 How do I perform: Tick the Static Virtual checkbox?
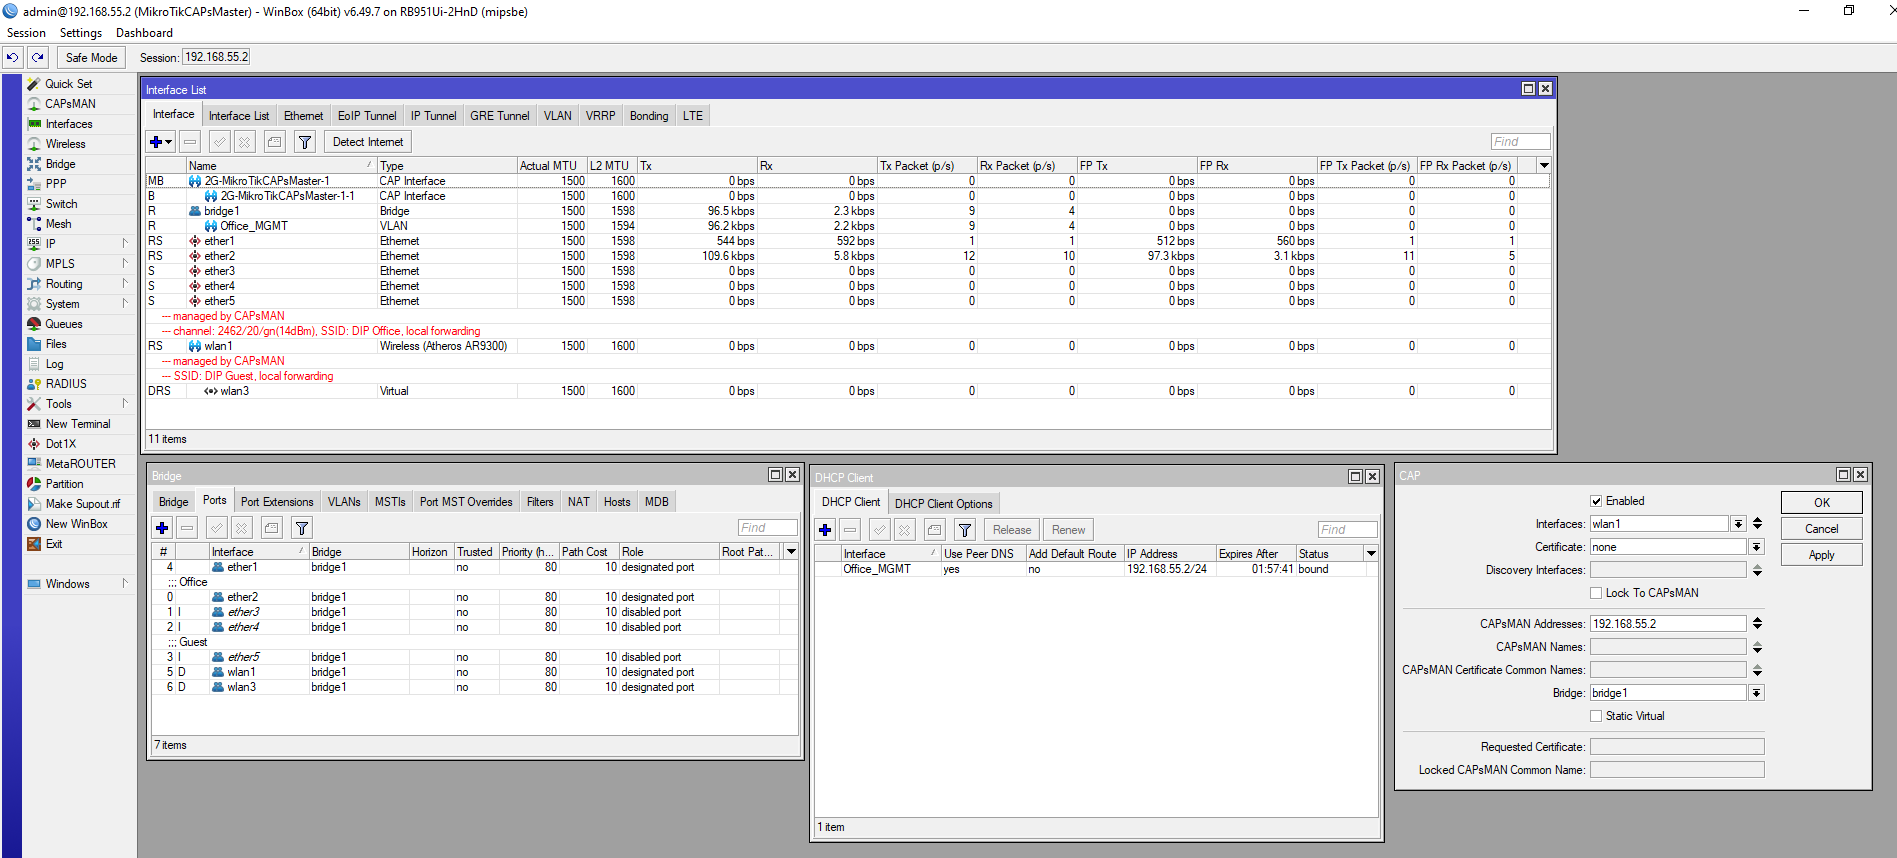point(1596,716)
